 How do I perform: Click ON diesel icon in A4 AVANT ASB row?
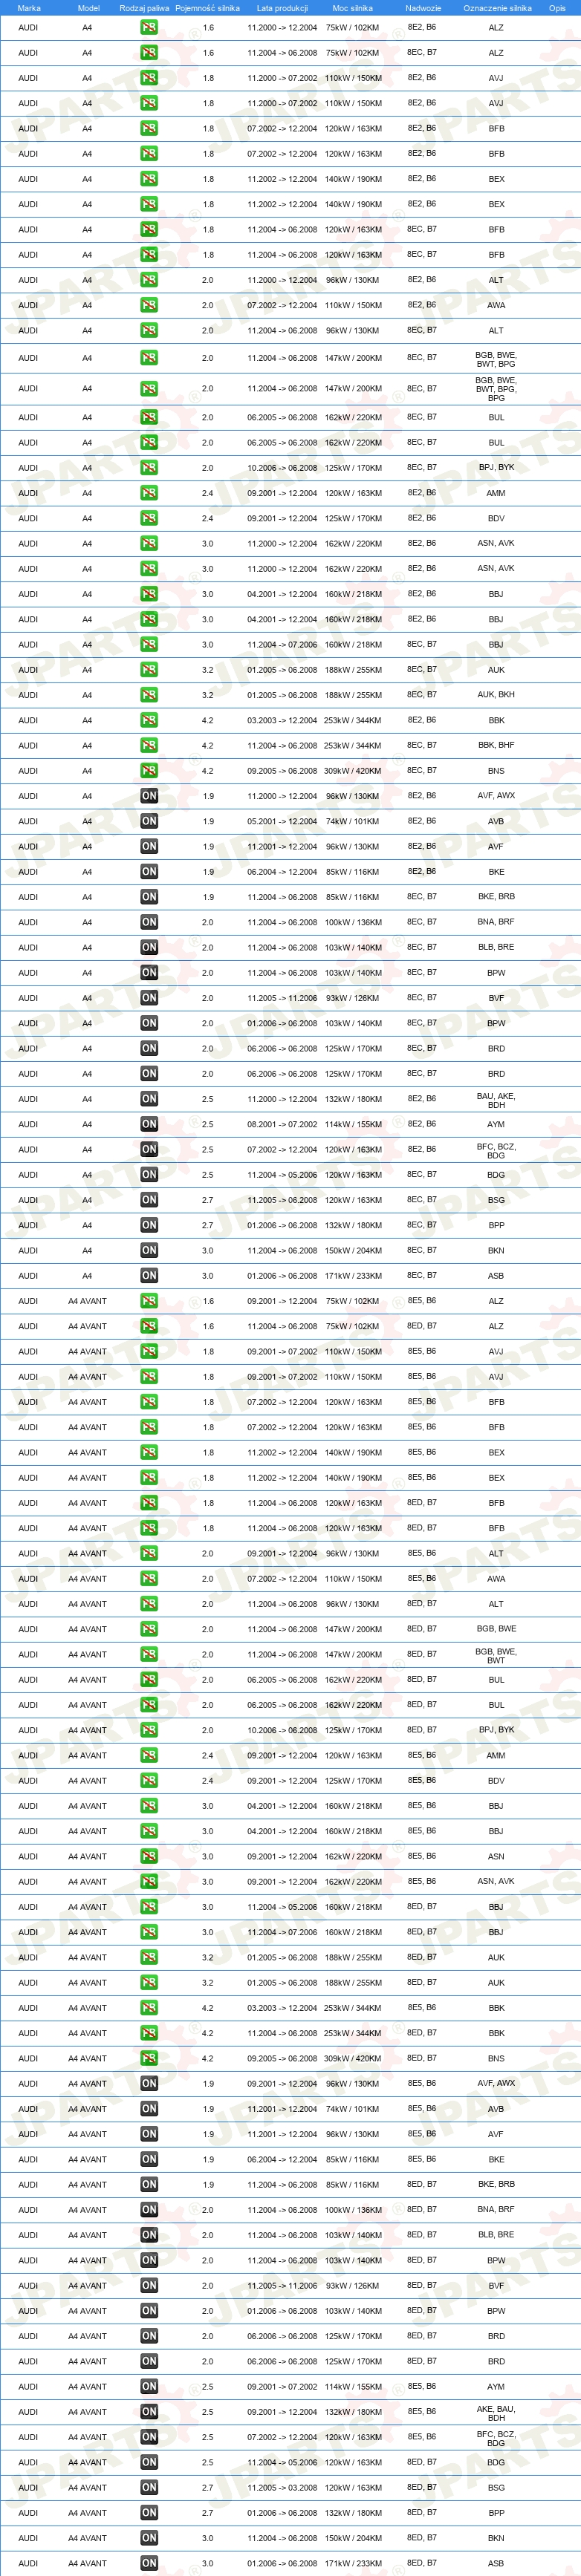coord(148,2563)
